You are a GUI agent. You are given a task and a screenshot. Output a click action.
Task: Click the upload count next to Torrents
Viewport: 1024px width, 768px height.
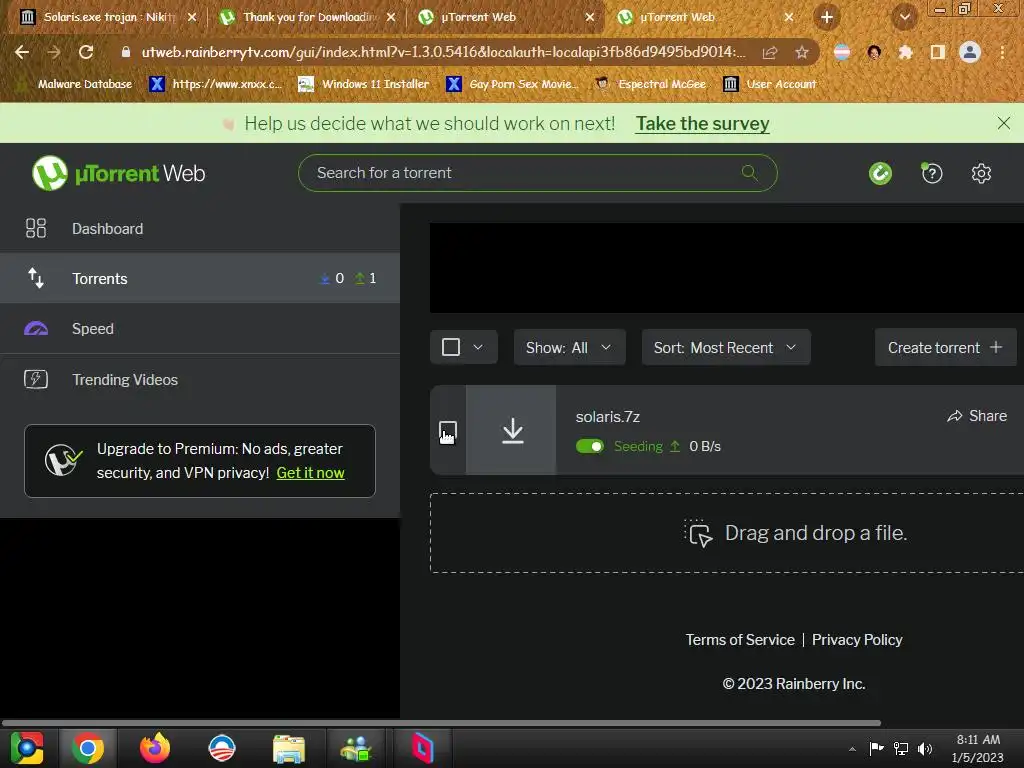point(365,278)
